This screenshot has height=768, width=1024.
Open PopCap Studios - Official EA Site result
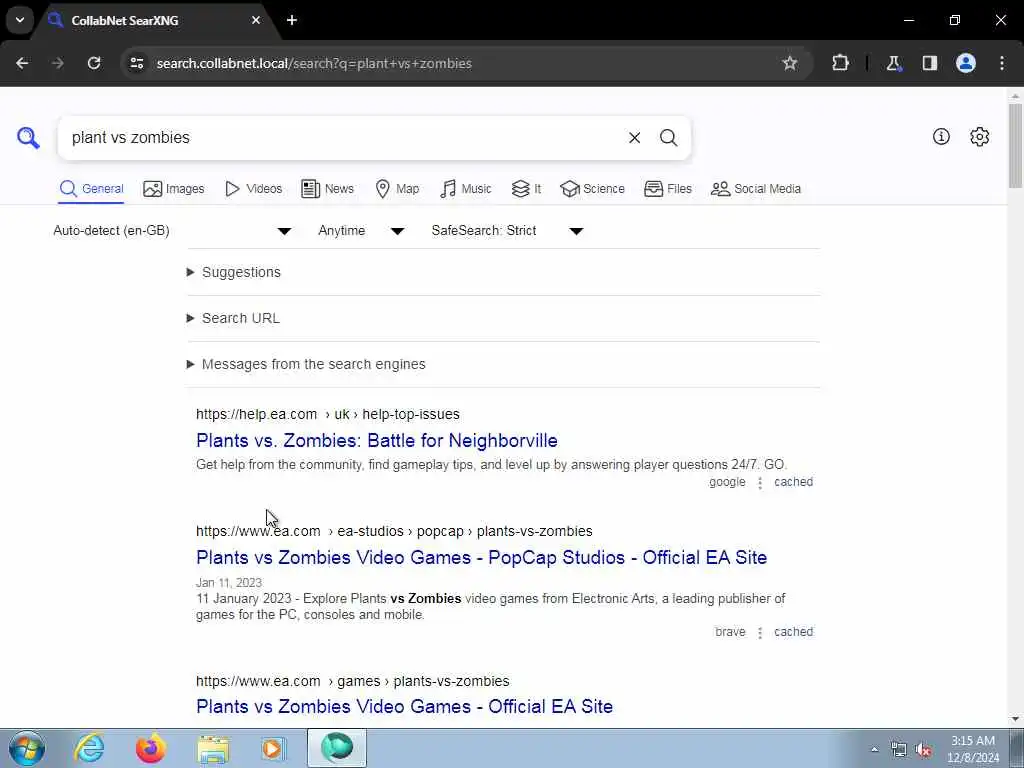tap(481, 557)
